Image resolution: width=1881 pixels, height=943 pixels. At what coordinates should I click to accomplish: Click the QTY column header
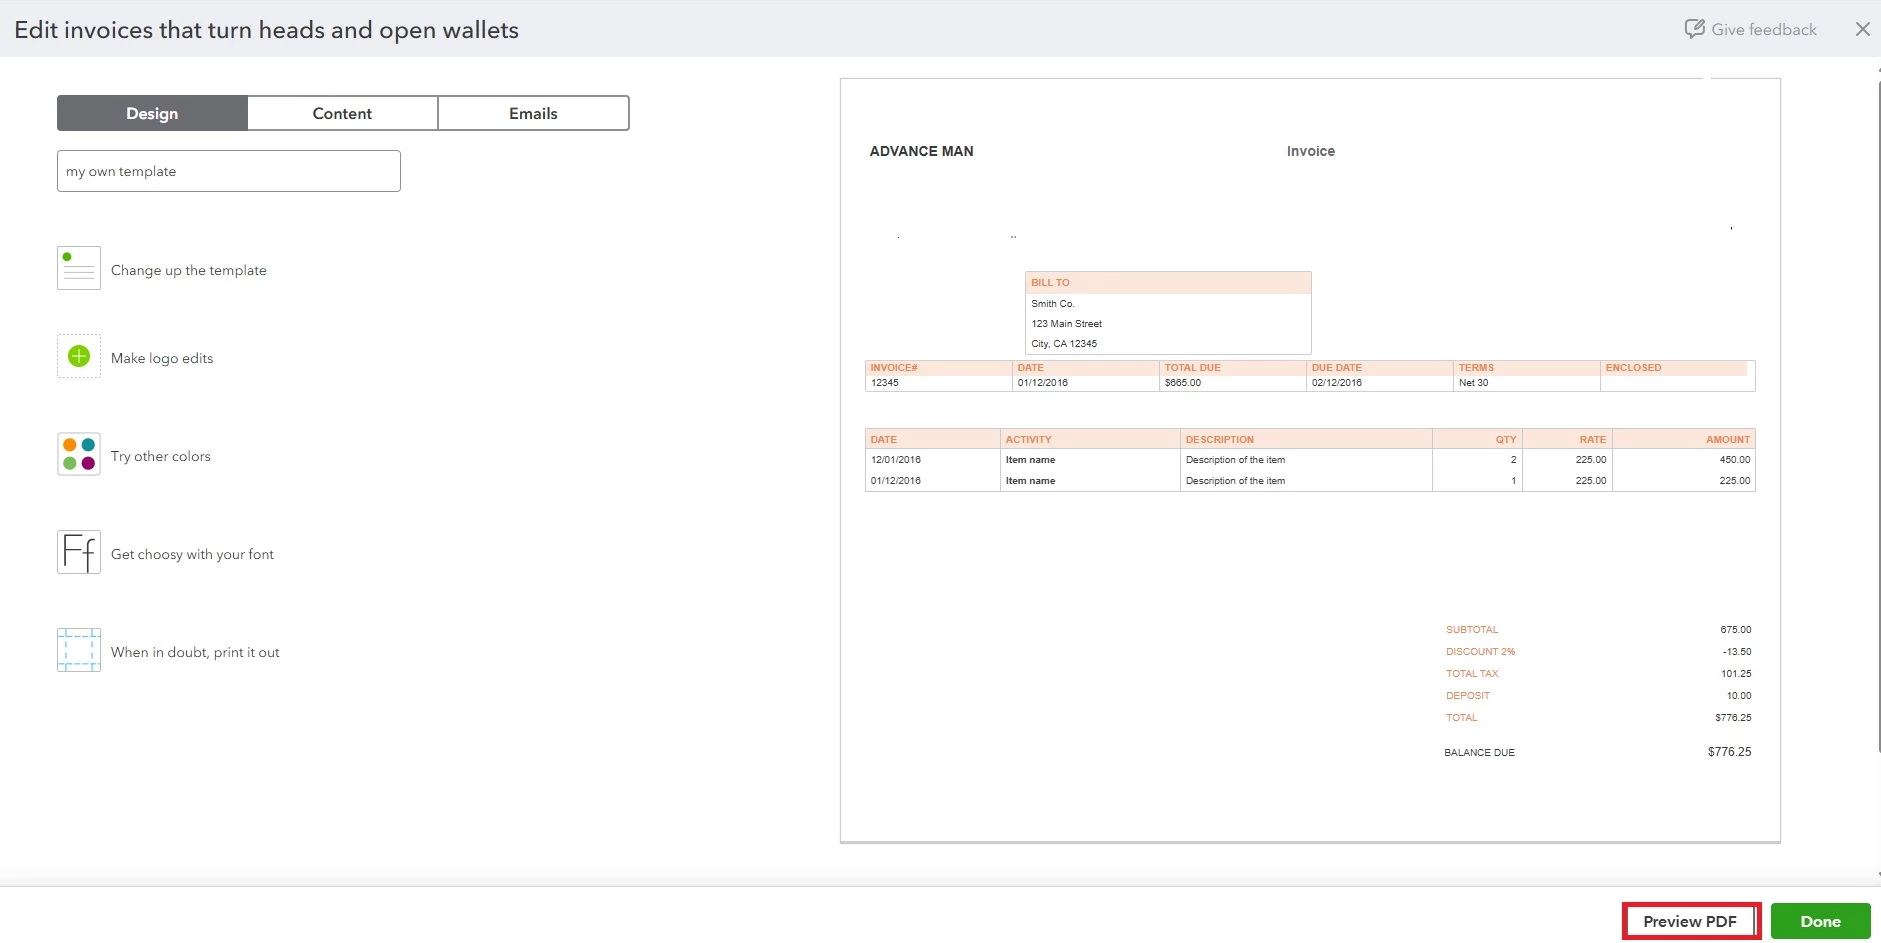pos(1506,440)
